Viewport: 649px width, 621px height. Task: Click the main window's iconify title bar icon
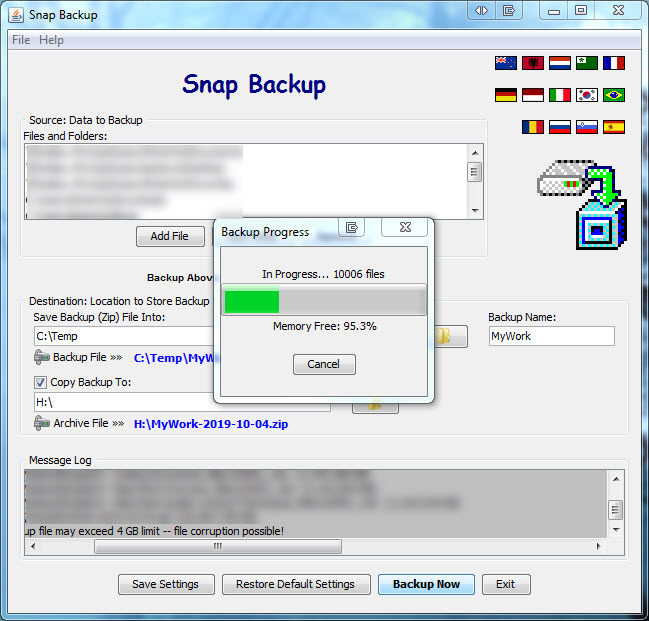[509, 10]
